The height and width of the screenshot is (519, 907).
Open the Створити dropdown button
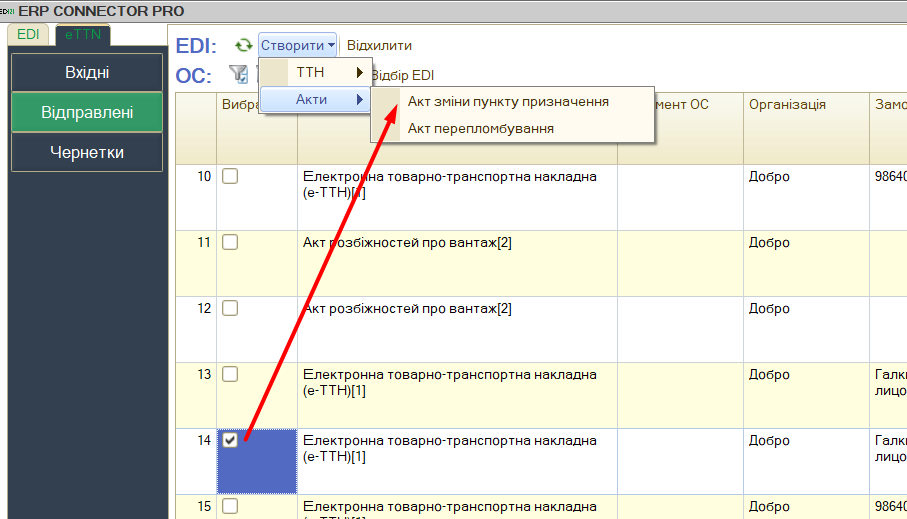click(x=297, y=46)
